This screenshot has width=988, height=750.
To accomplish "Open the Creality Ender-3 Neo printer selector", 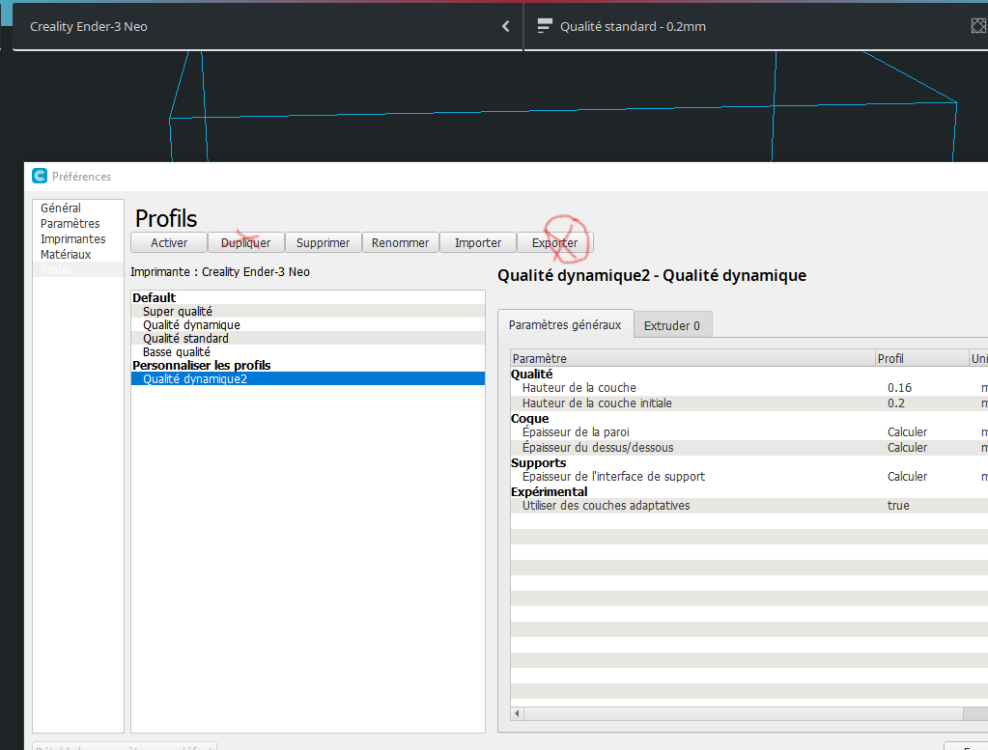I will pyautogui.click(x=268, y=26).
